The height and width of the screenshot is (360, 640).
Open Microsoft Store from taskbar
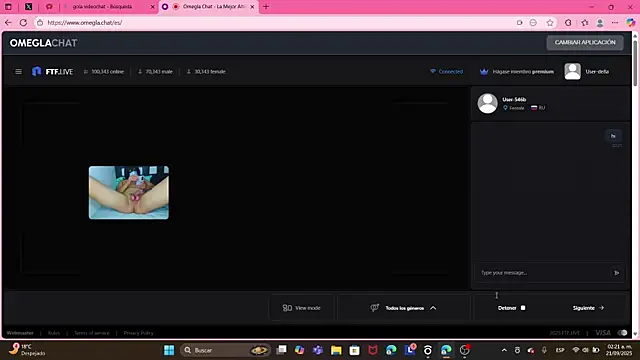click(x=354, y=350)
